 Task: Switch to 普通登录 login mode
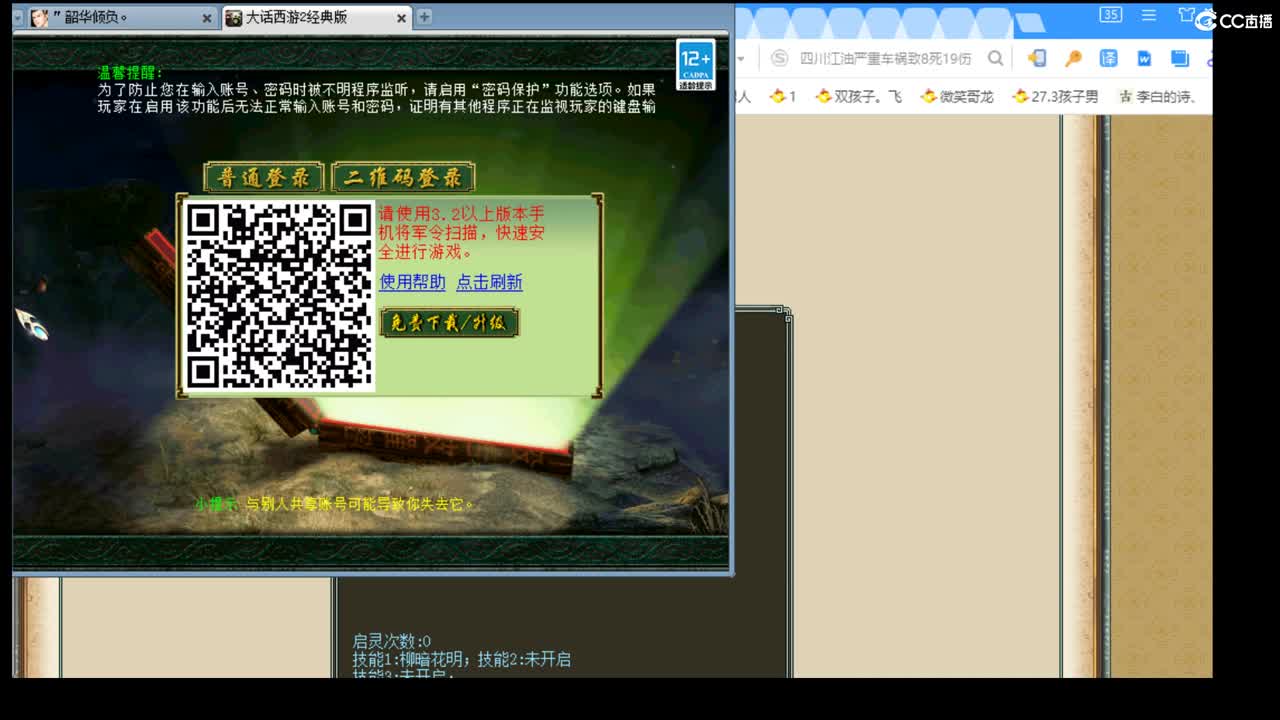264,178
